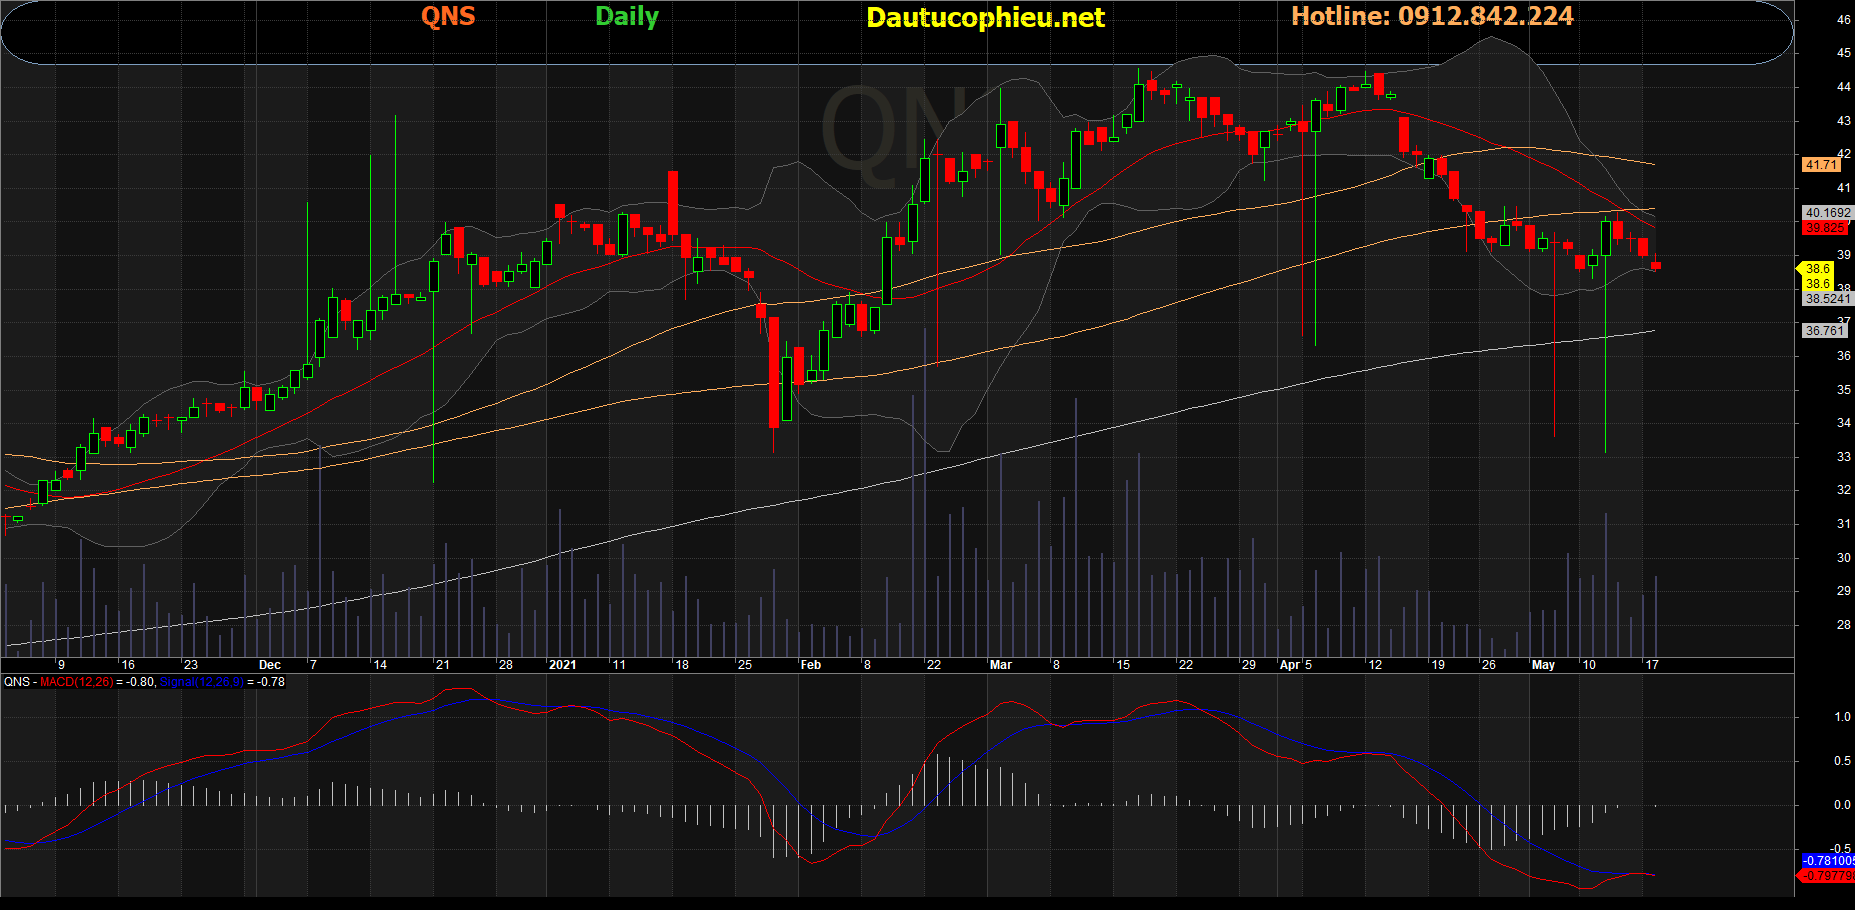Image resolution: width=1855 pixels, height=910 pixels.
Task: Click the 43 level on price axis
Action: (x=1843, y=120)
